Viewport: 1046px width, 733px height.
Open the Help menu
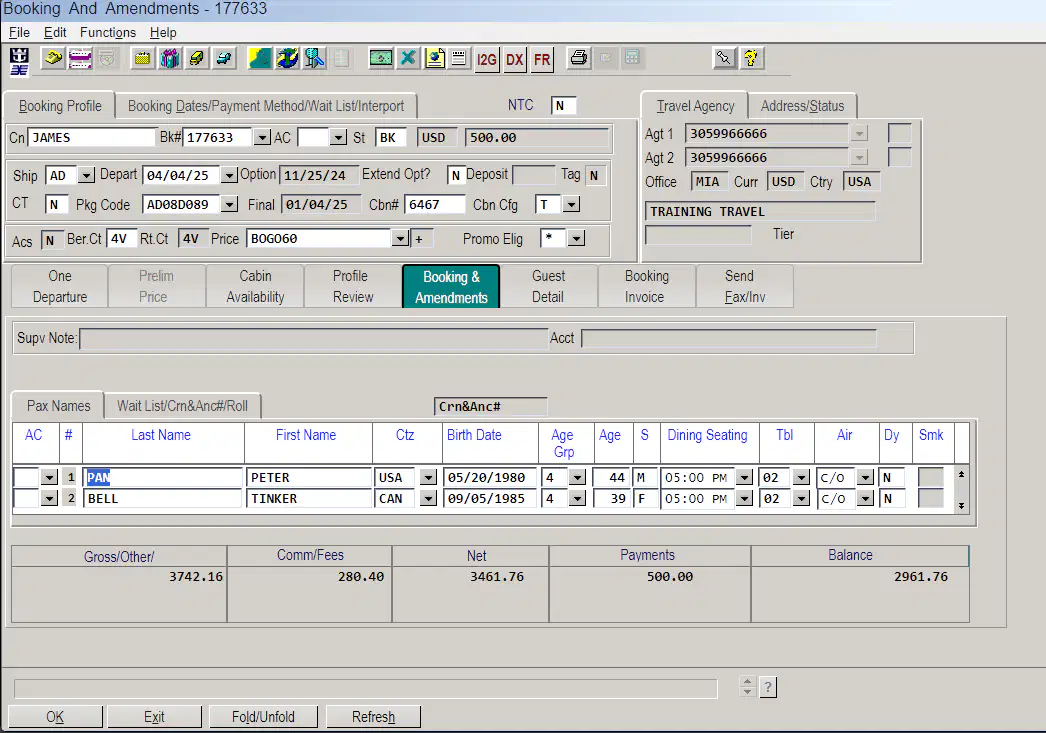pos(163,33)
